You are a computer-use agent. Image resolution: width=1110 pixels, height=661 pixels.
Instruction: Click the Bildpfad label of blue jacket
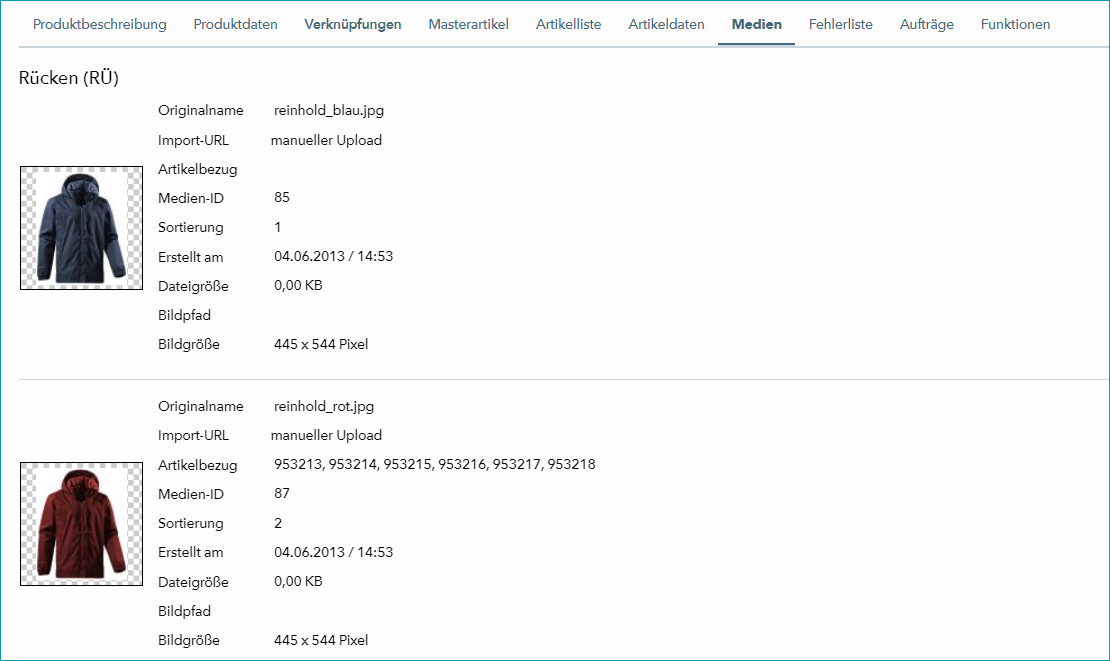pyautogui.click(x=184, y=315)
